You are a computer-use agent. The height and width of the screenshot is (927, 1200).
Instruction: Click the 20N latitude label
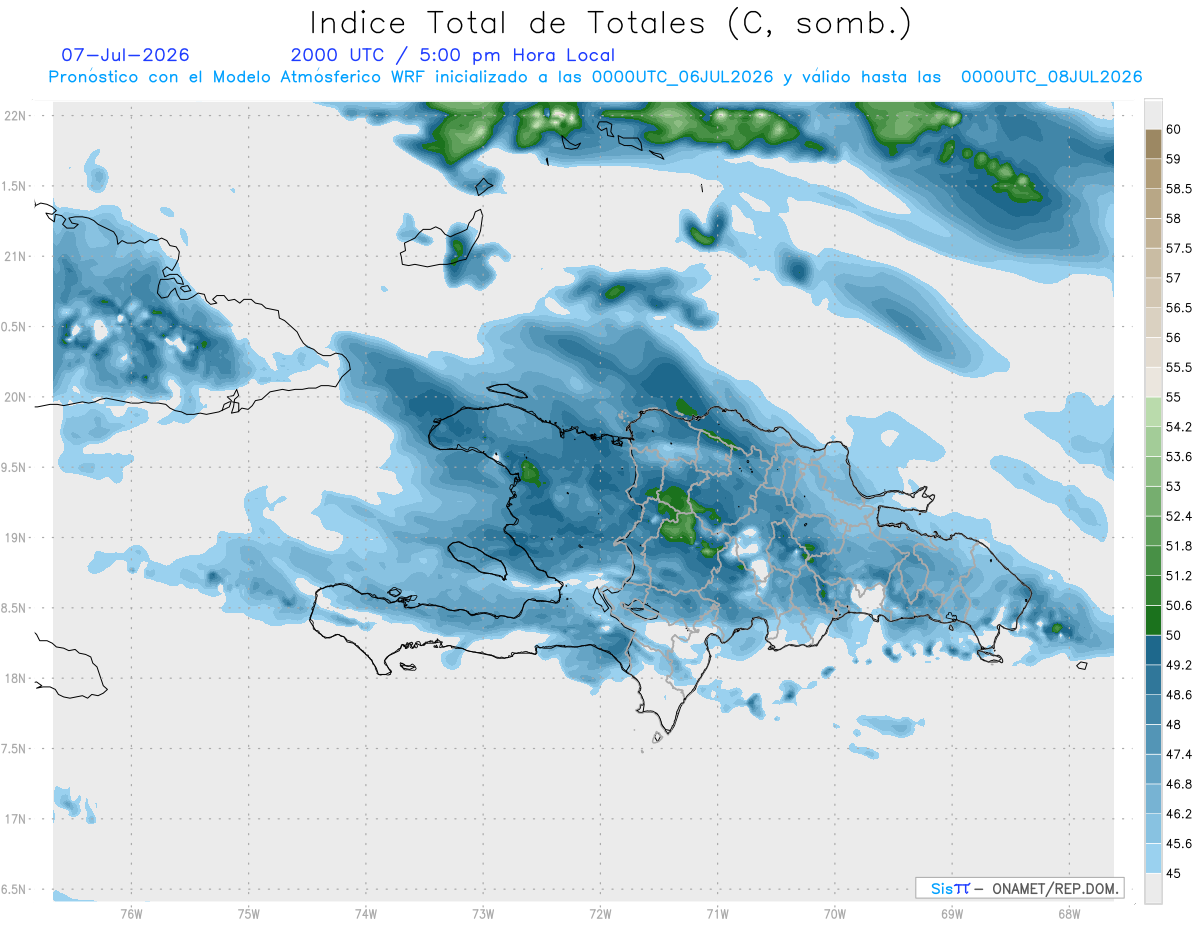(x=14, y=397)
